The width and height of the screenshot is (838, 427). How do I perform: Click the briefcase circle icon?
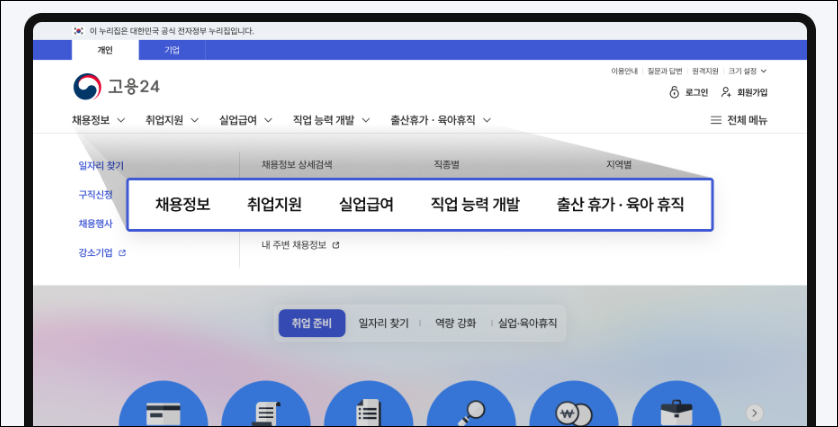(x=676, y=403)
